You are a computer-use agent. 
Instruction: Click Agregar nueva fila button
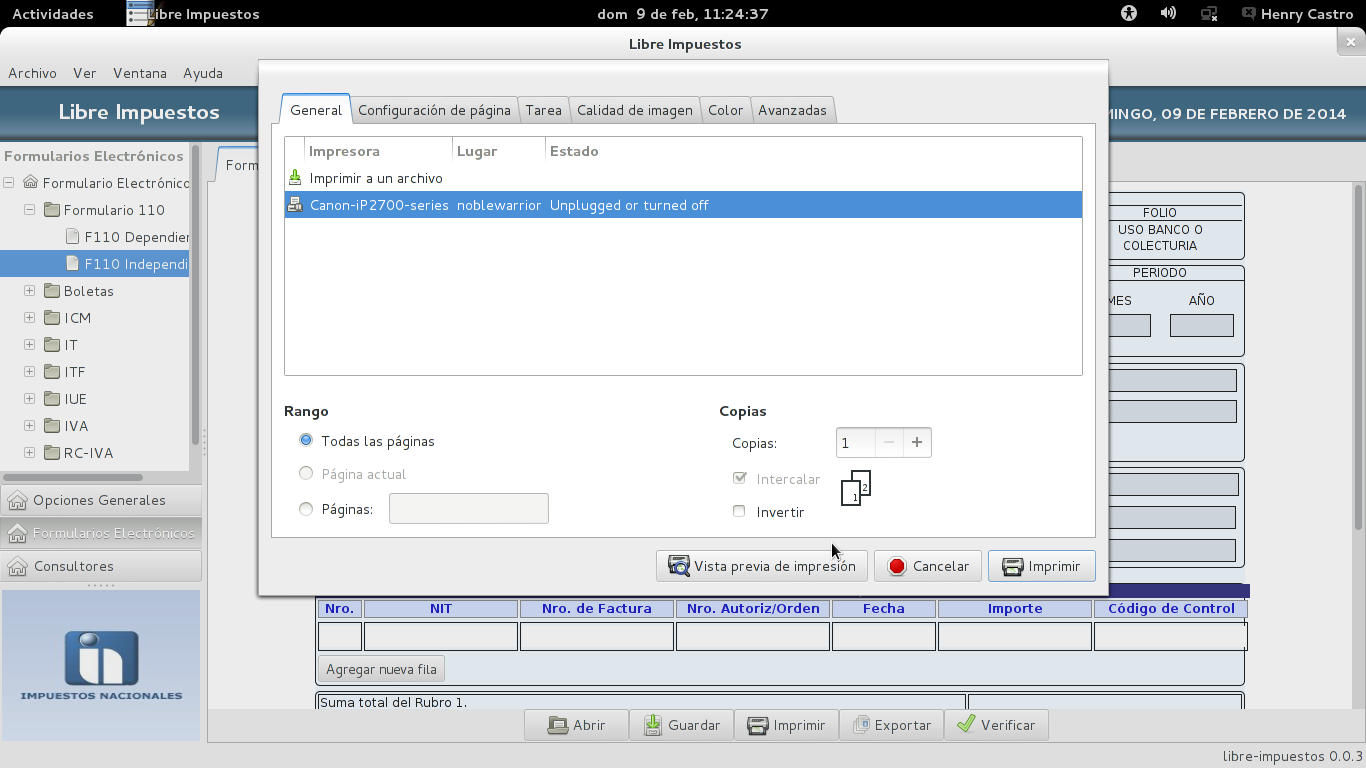(381, 669)
